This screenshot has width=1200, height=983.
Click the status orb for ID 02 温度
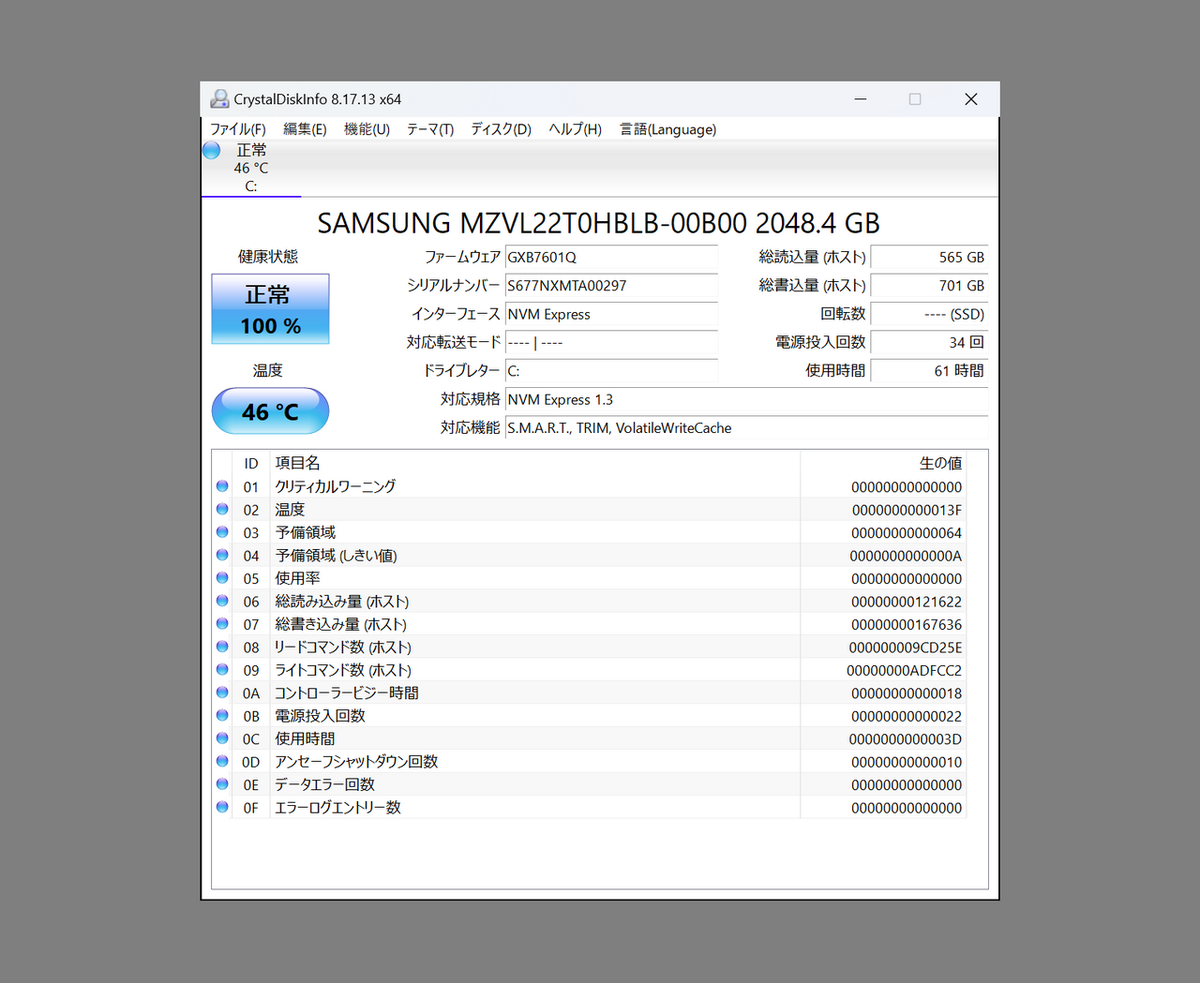point(222,509)
